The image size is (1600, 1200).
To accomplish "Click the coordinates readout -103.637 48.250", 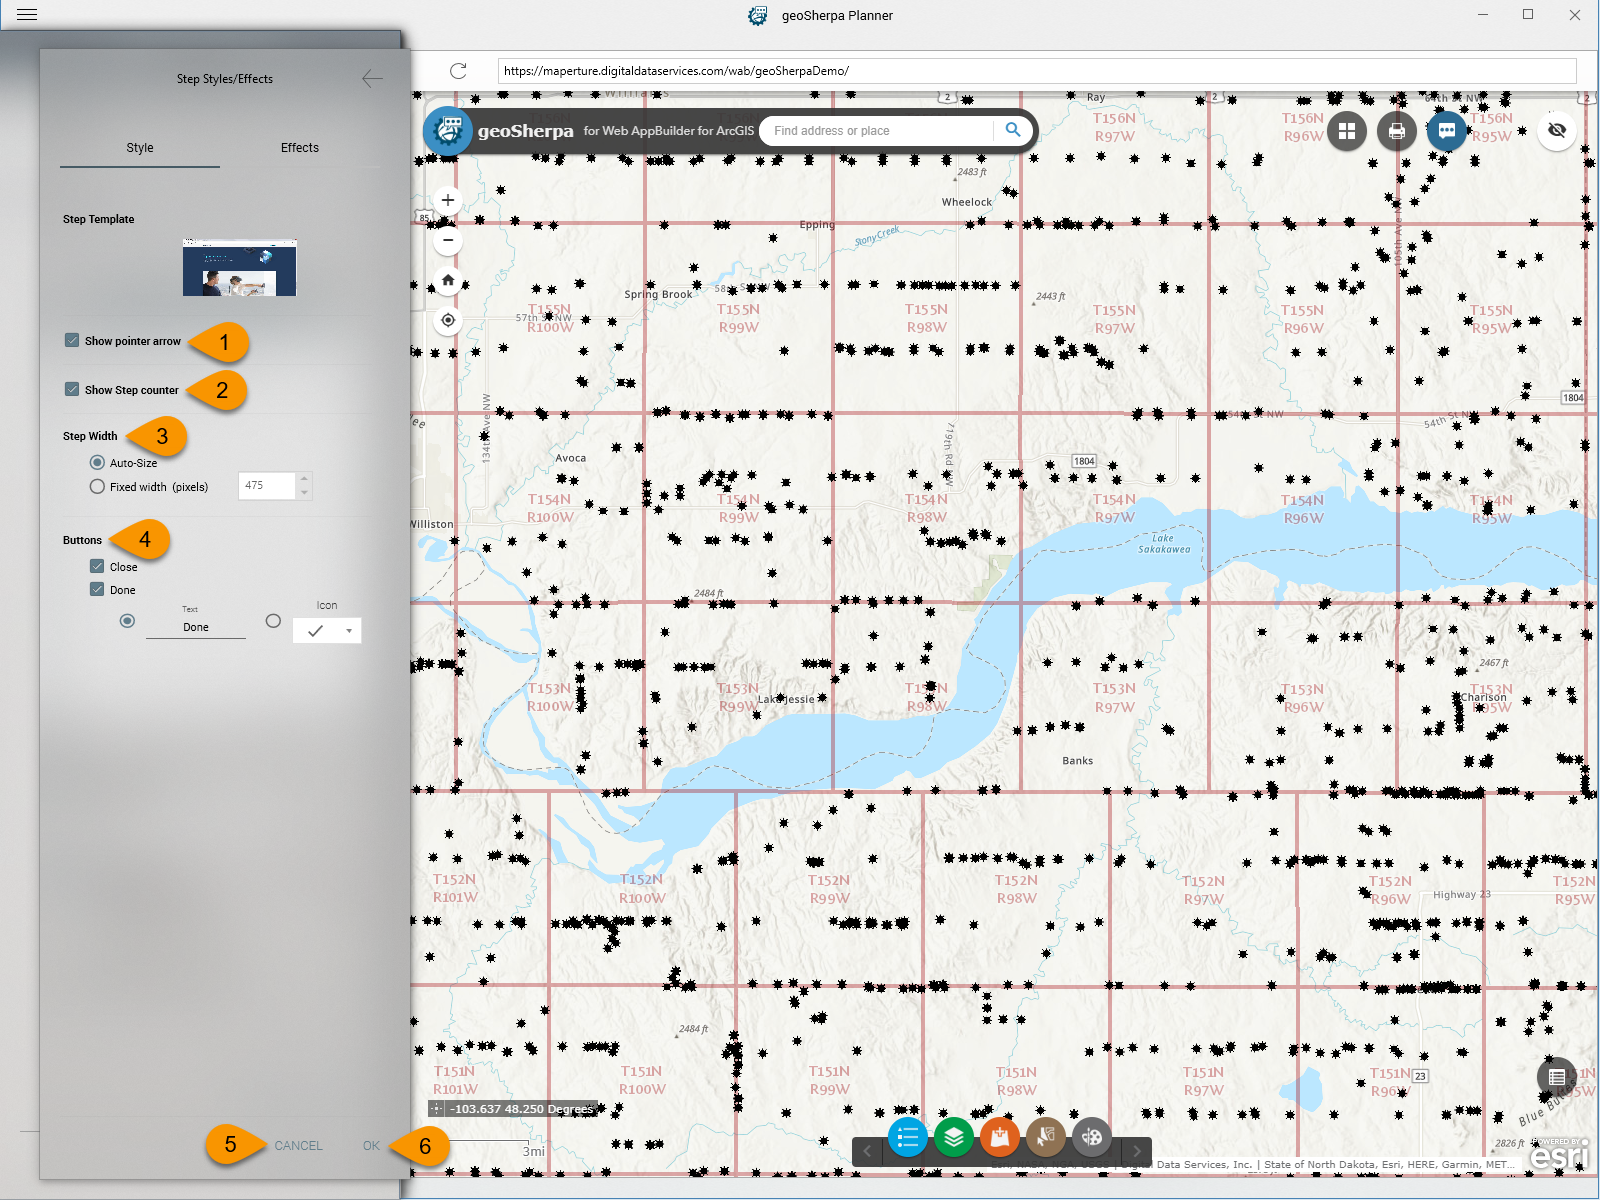I will pos(522,1109).
